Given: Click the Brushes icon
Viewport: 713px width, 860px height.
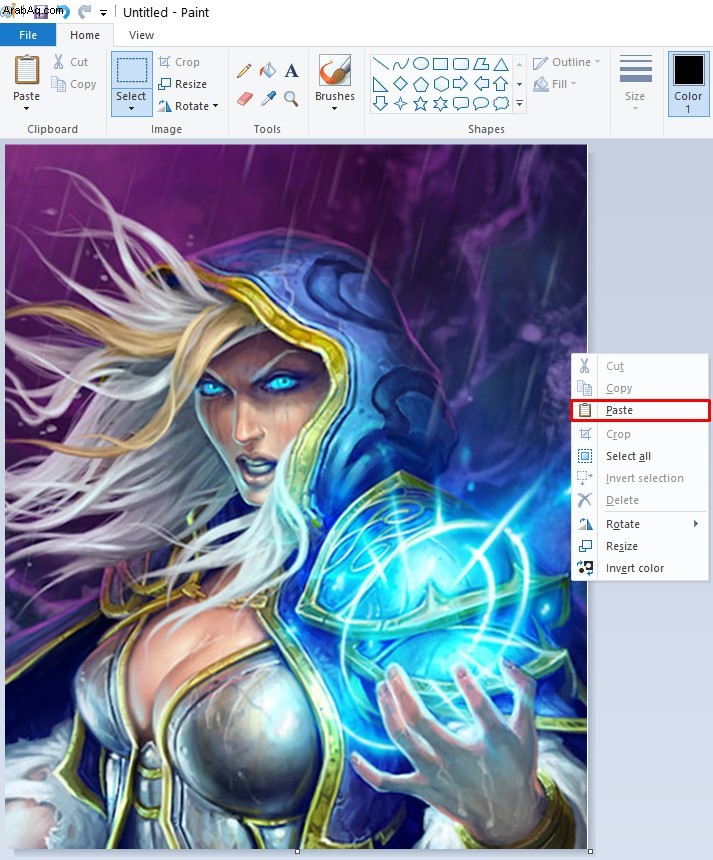Looking at the screenshot, I should click(335, 70).
